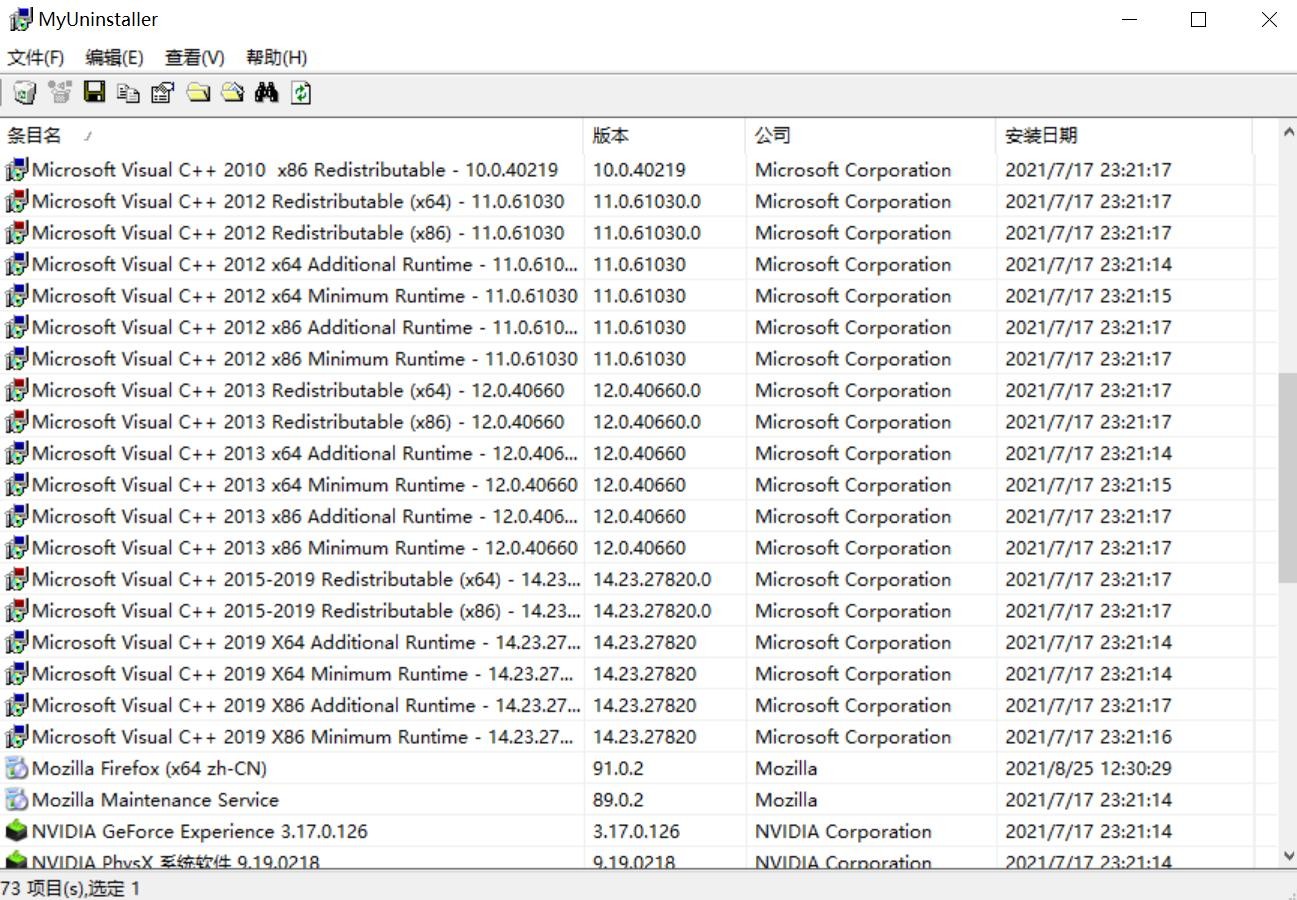The width and height of the screenshot is (1297, 900).
Task: Click the scrollbar up arrow
Action: tap(1288, 133)
